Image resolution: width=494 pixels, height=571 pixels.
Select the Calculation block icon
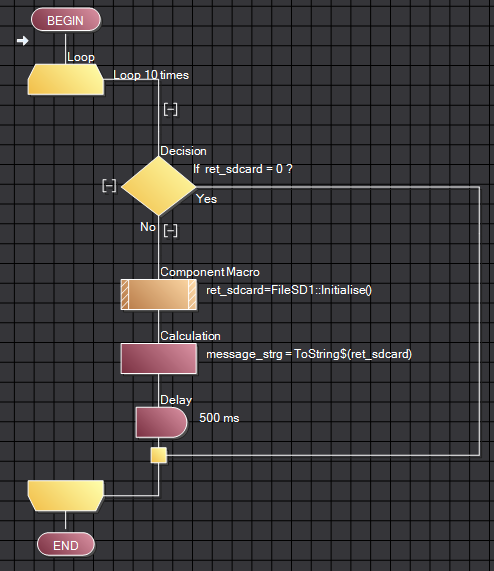point(159,358)
